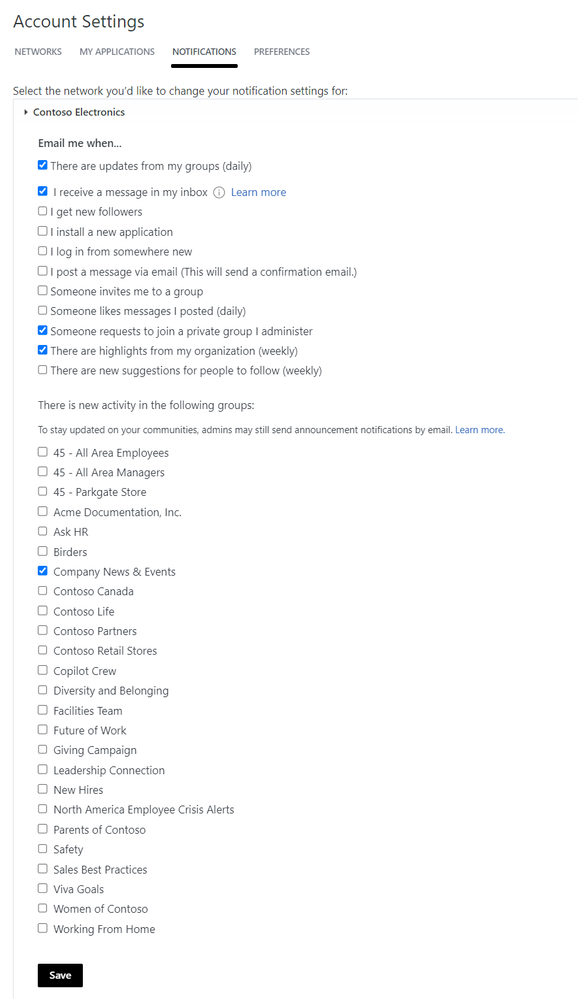This screenshot has width=578, height=999.
Task: Disable updates from my groups daily emails
Action: [42, 165]
